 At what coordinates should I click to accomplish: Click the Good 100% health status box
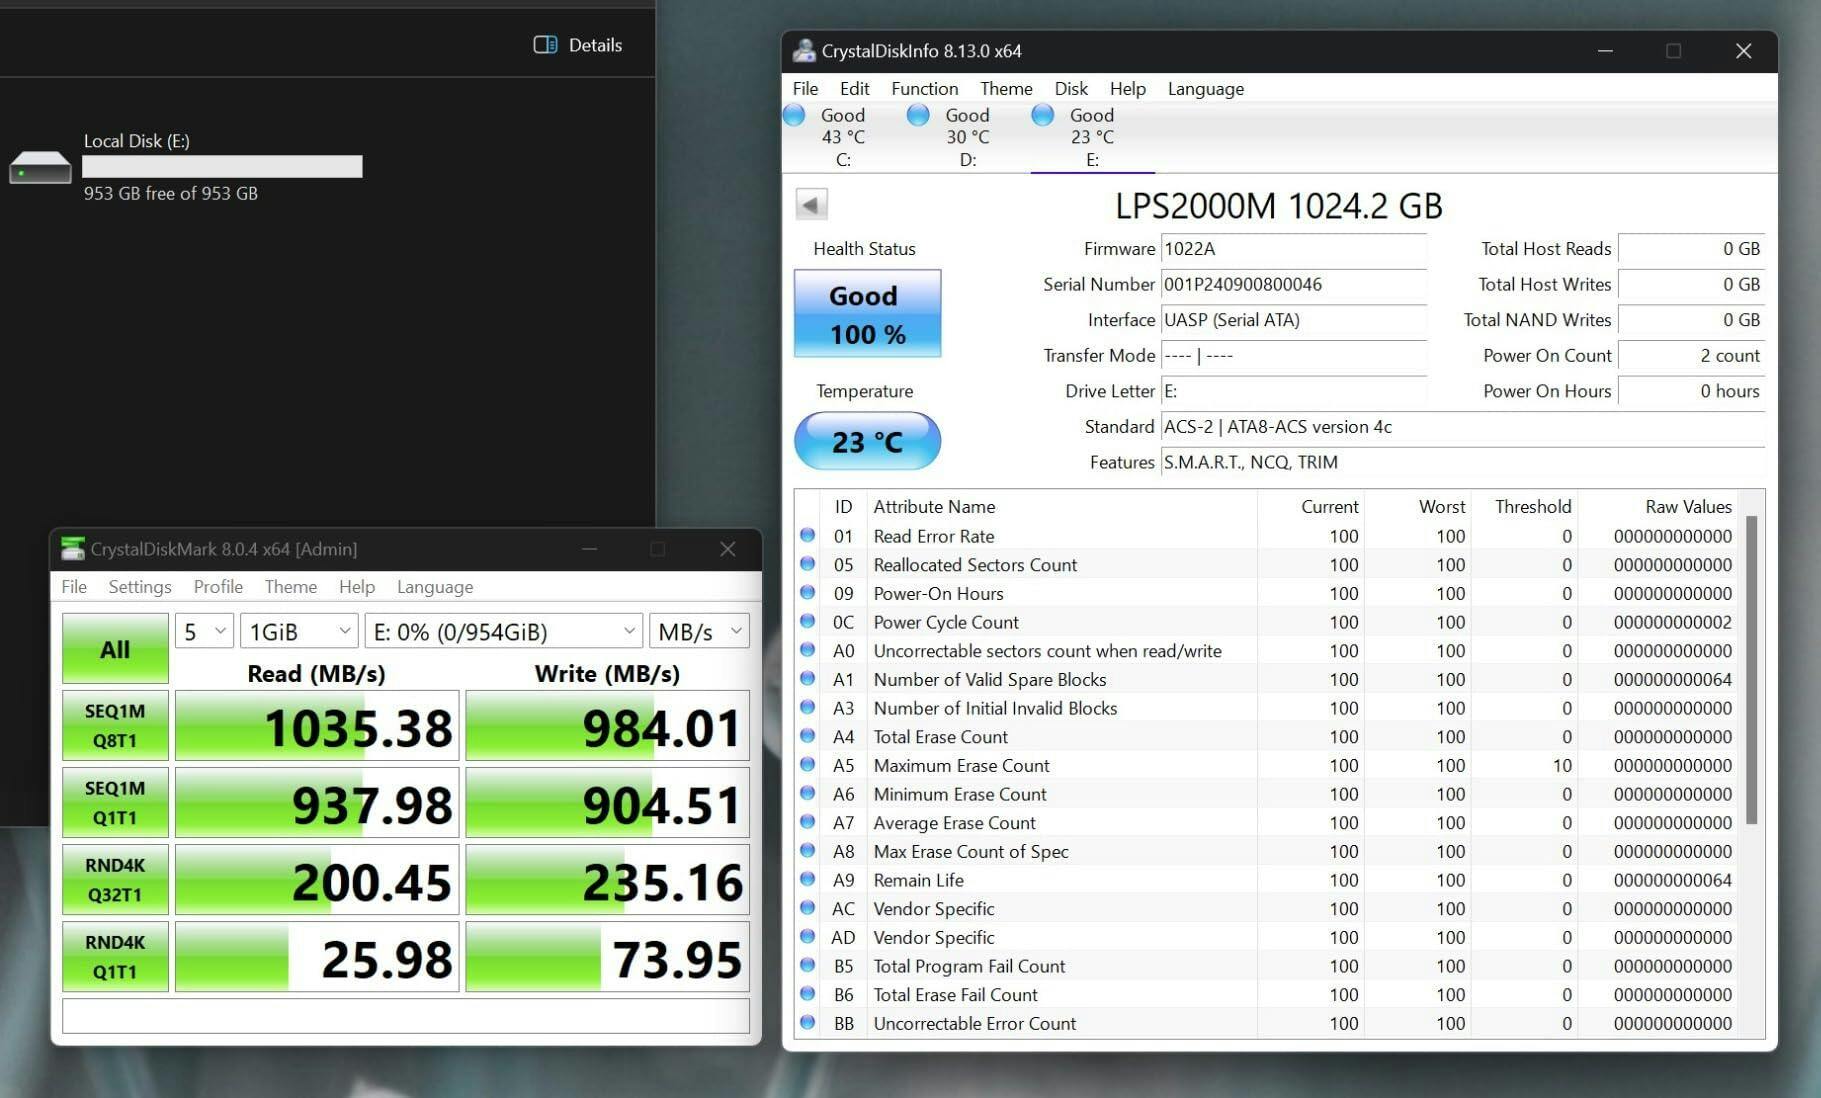[x=867, y=314]
